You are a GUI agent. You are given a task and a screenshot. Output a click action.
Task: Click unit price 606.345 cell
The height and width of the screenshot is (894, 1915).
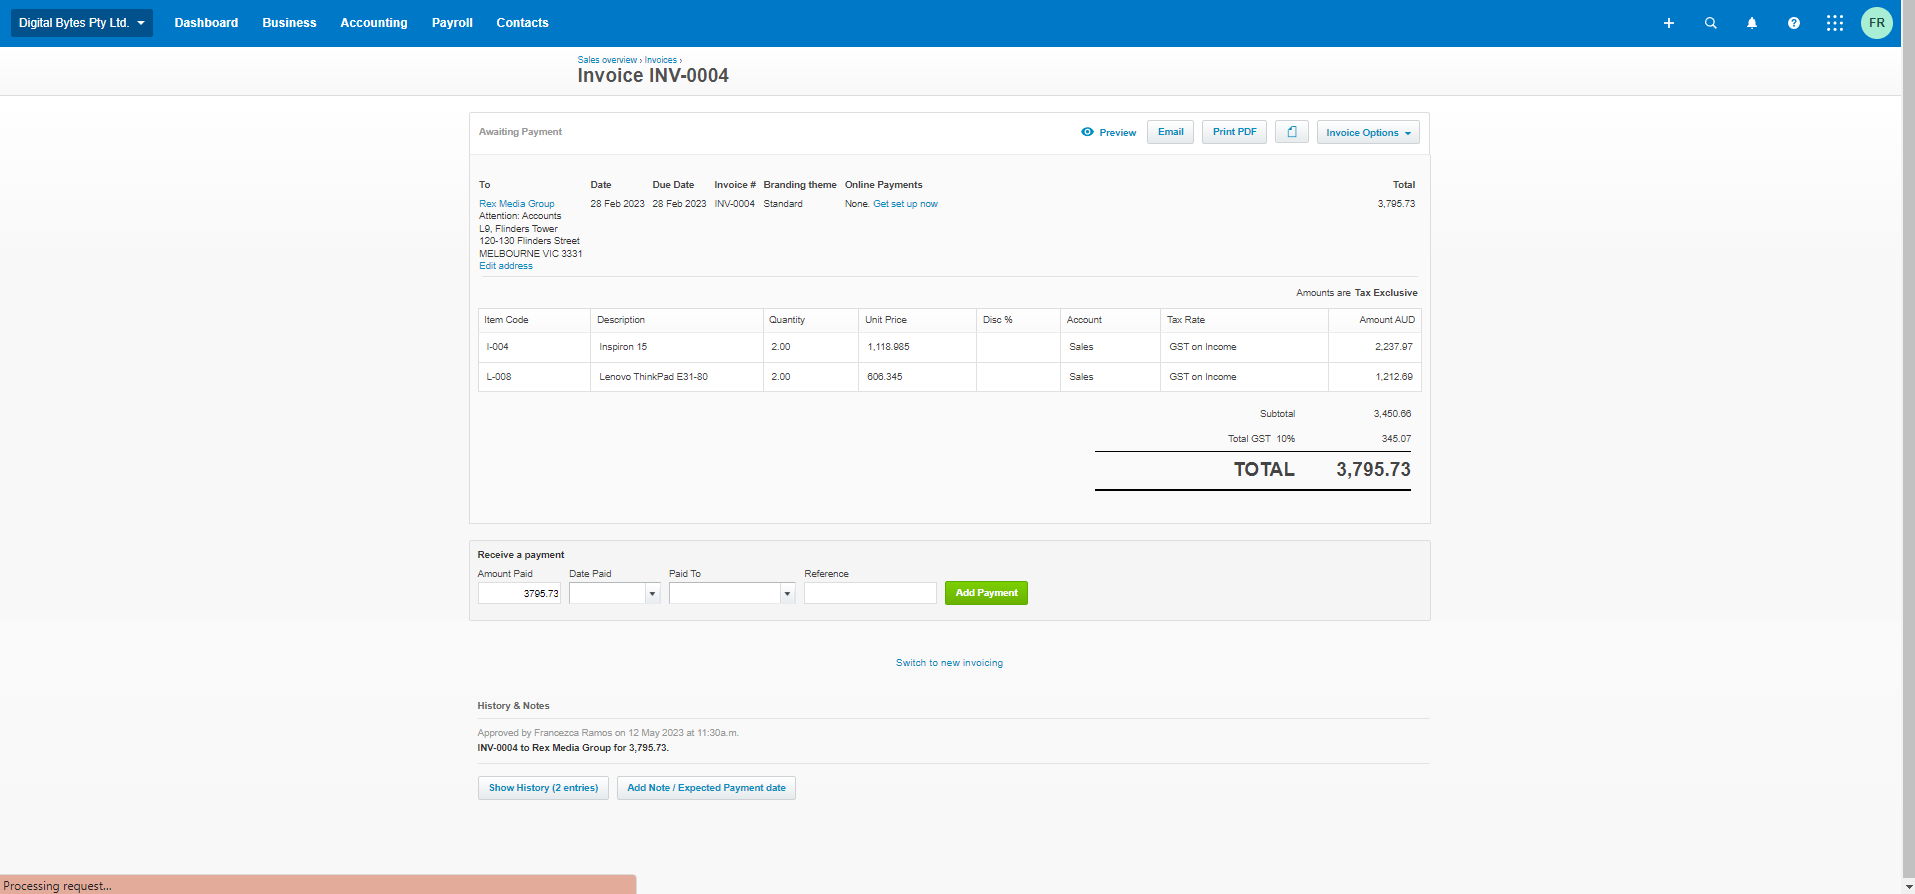(x=917, y=377)
